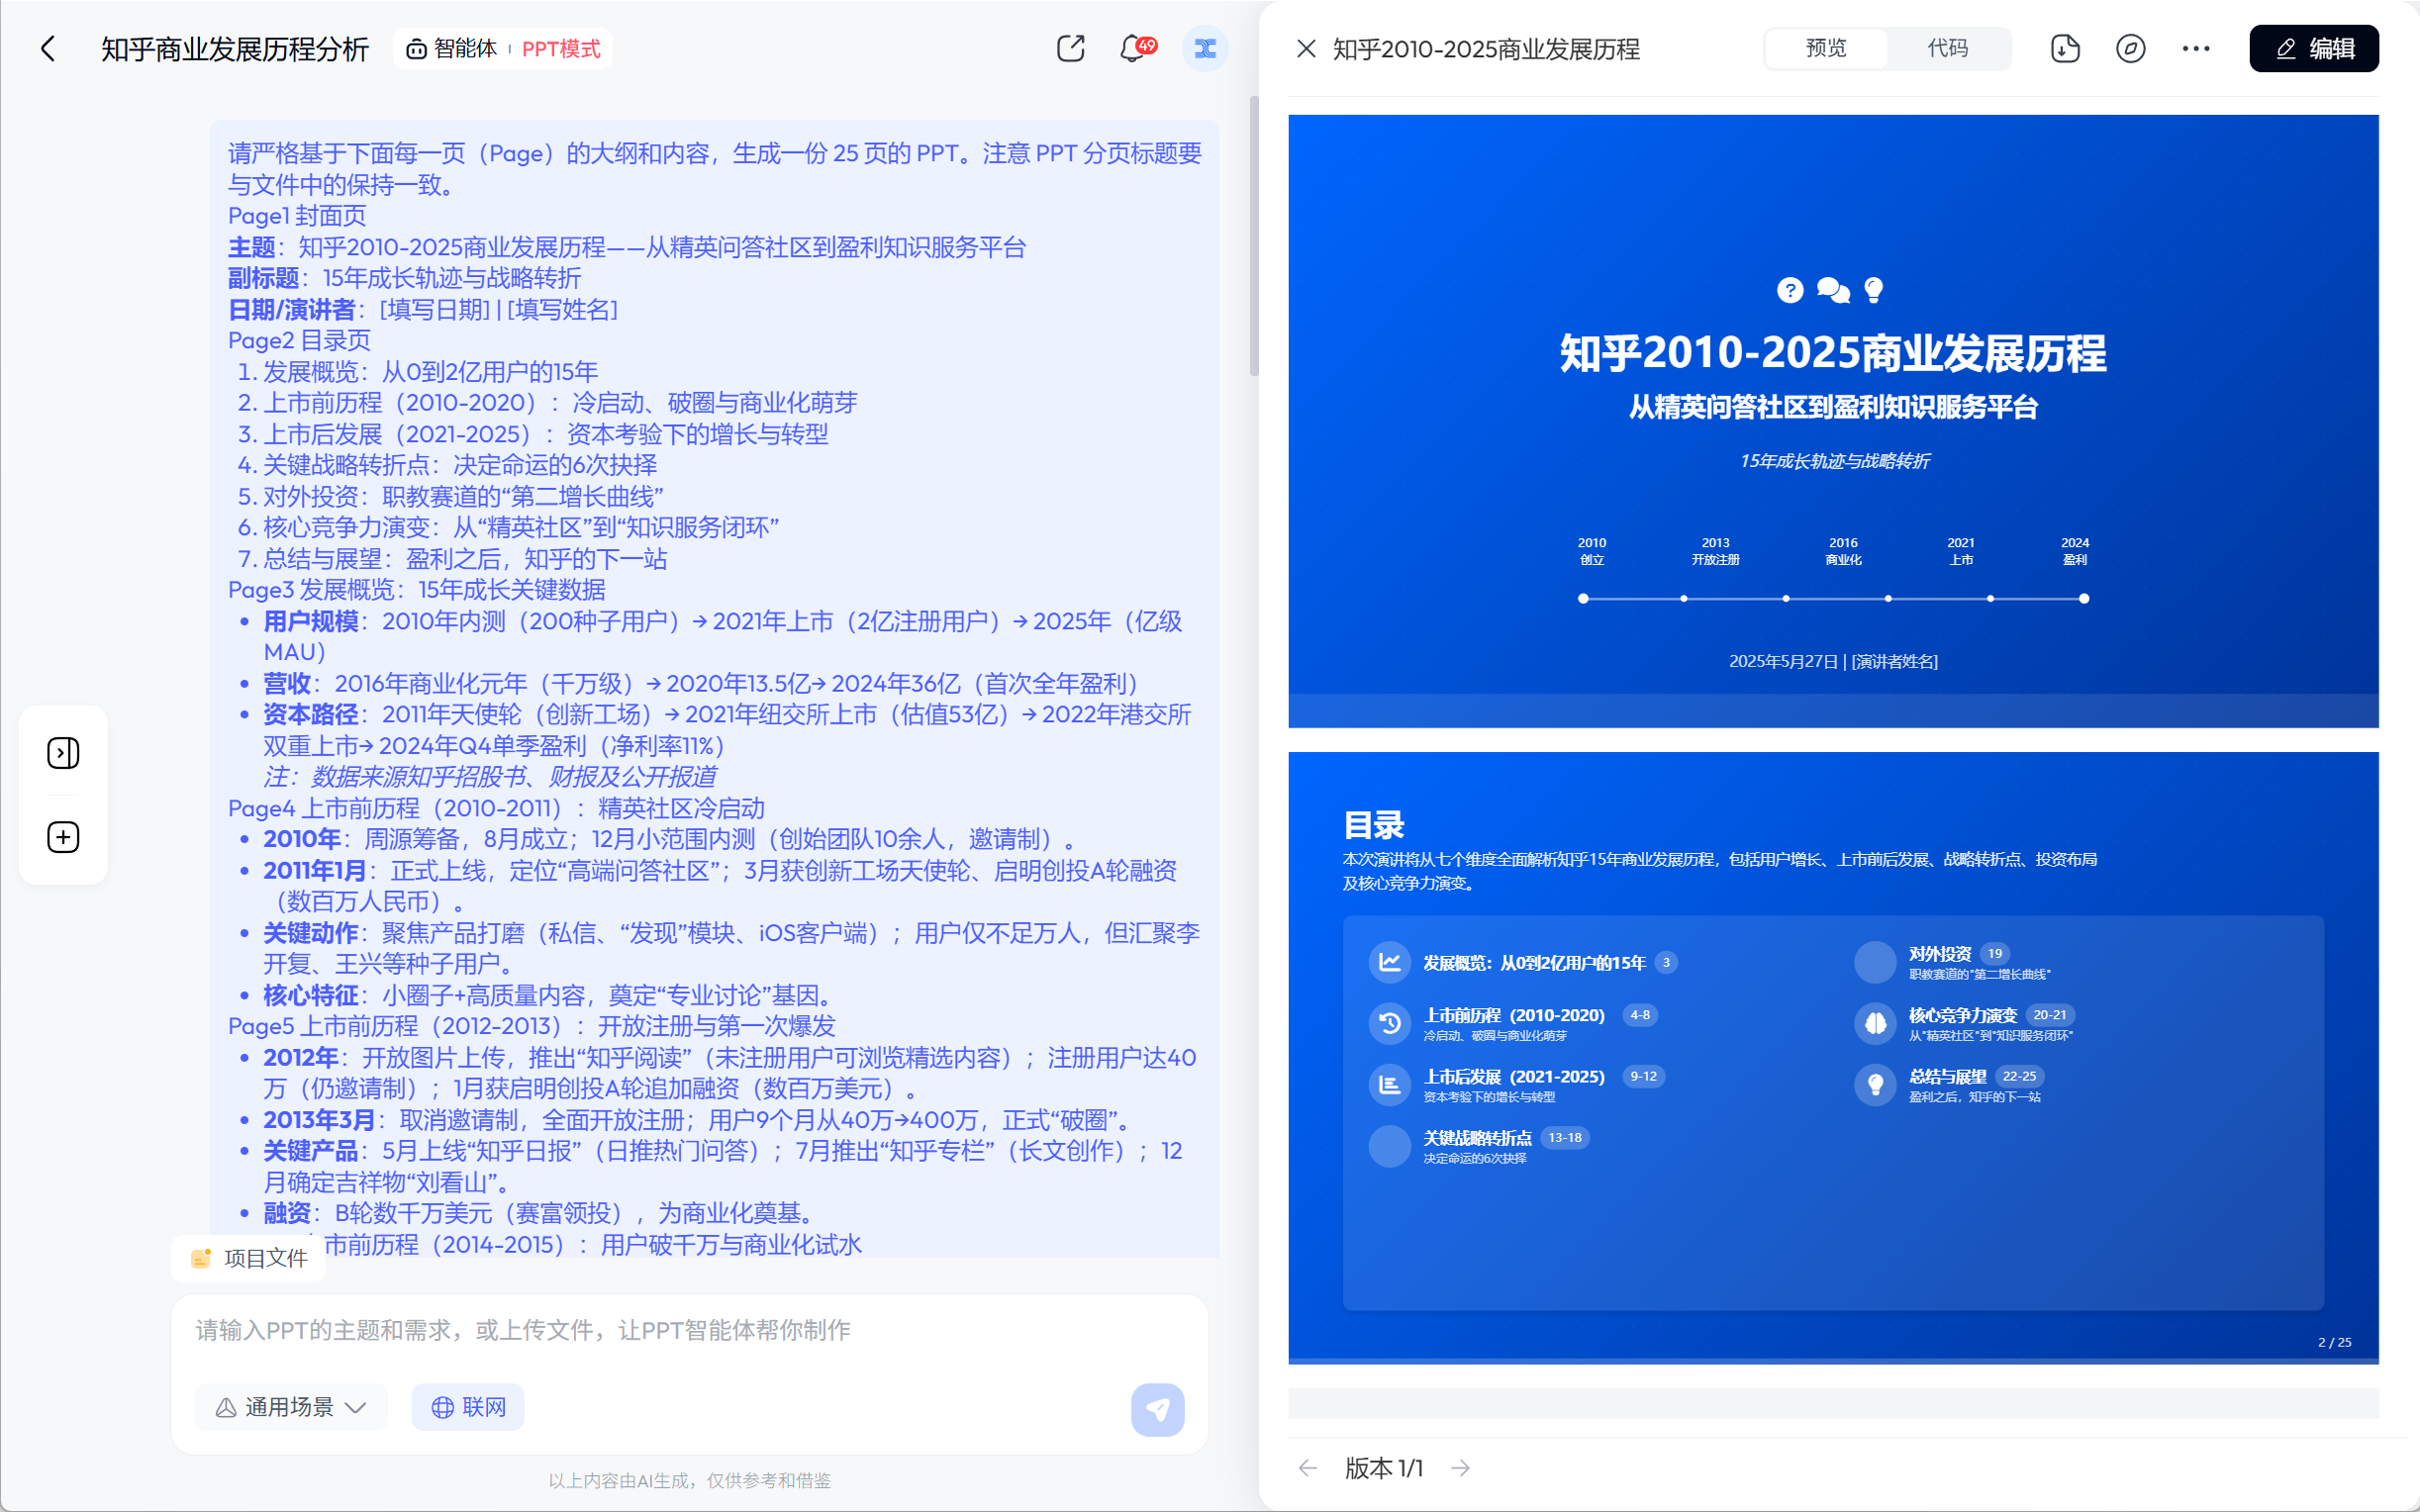The image size is (2420, 1512).
Task: Click the send arrow button
Action: tap(1157, 1409)
